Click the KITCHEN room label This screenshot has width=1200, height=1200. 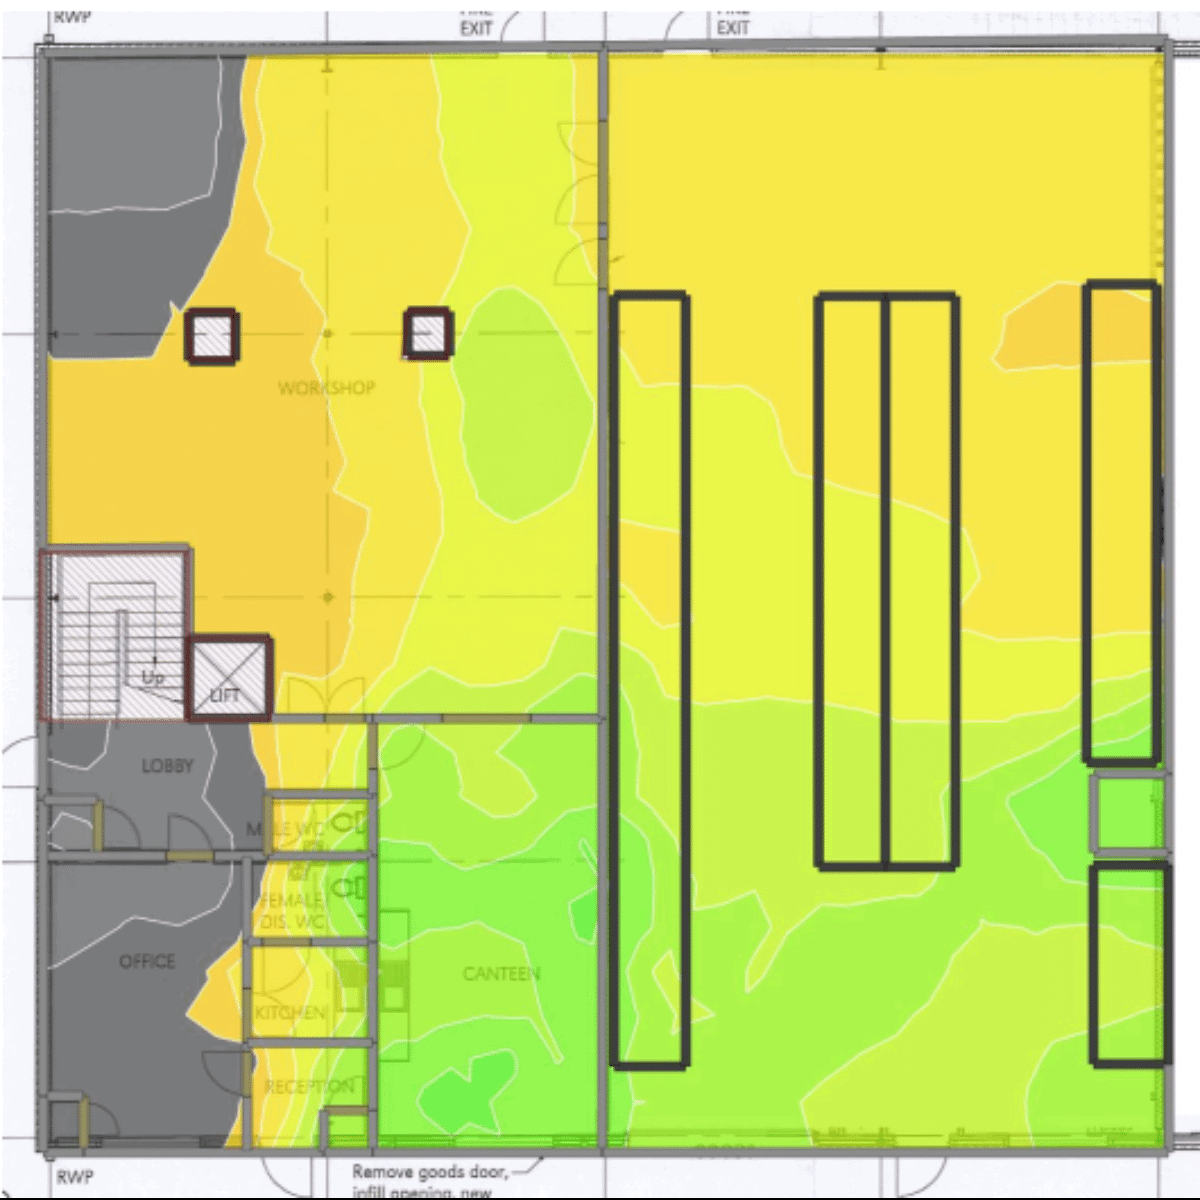coord(290,1013)
